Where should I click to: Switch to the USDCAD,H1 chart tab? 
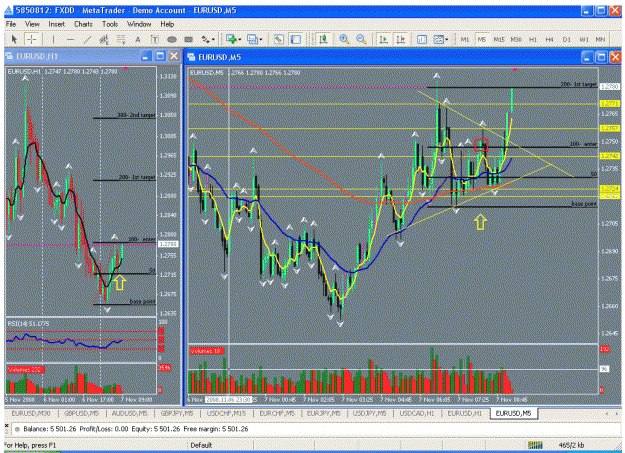click(x=417, y=414)
